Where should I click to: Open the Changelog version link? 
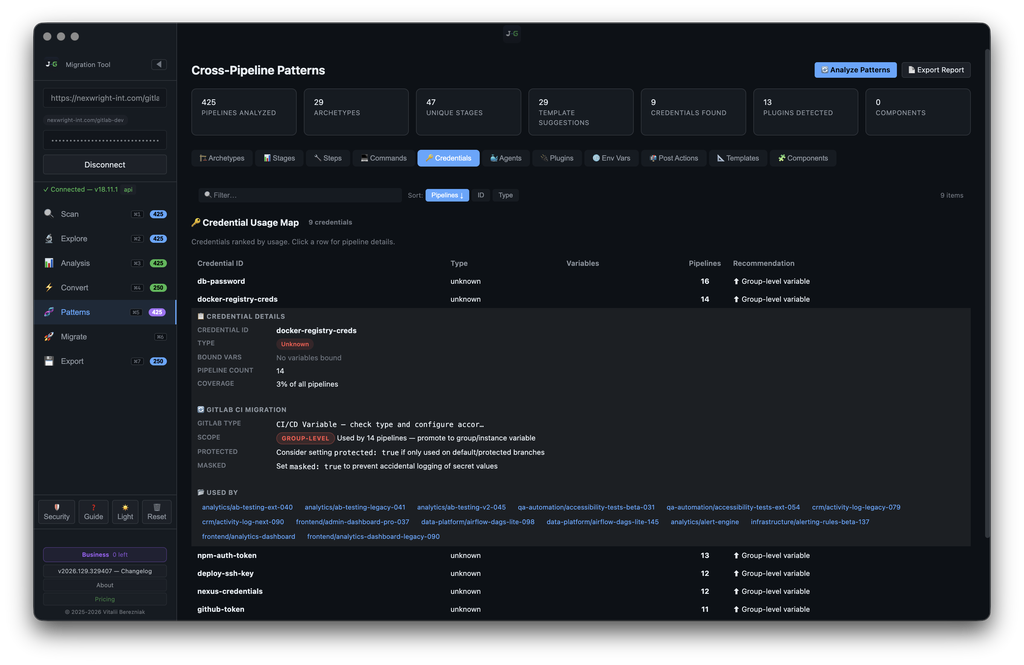(104, 571)
